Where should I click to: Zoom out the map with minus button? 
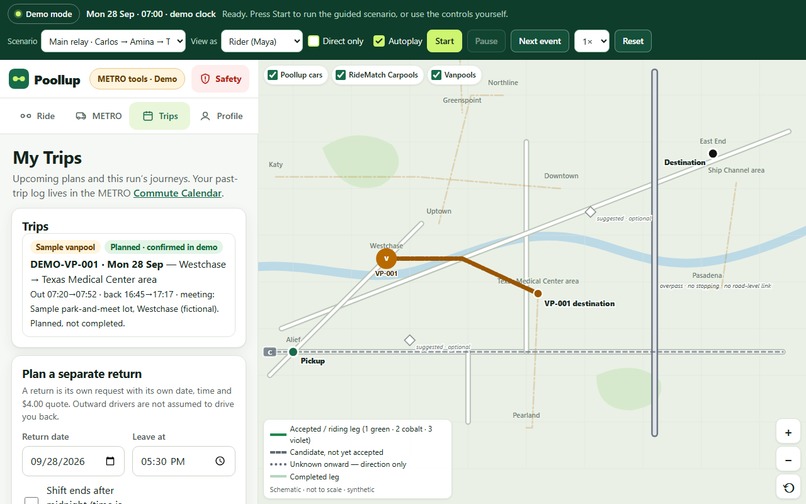coord(788,460)
